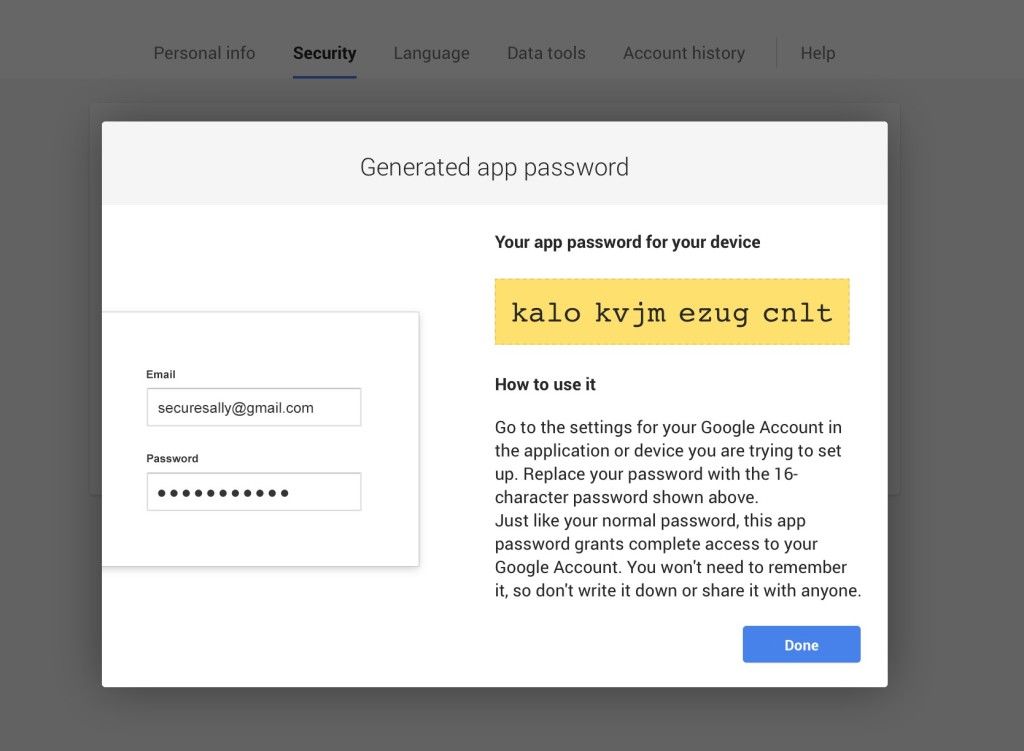Viewport: 1024px width, 751px height.
Task: Click the masked password dots
Action: tap(210, 491)
